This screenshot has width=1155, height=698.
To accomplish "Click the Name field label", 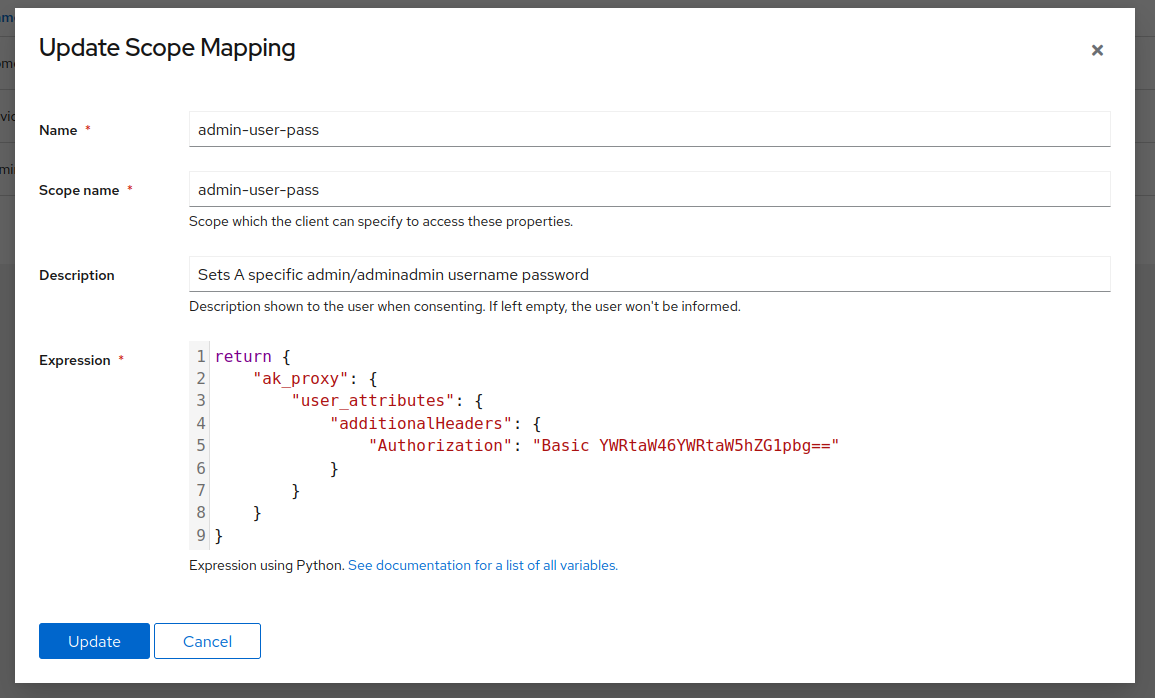I will (x=57, y=129).
